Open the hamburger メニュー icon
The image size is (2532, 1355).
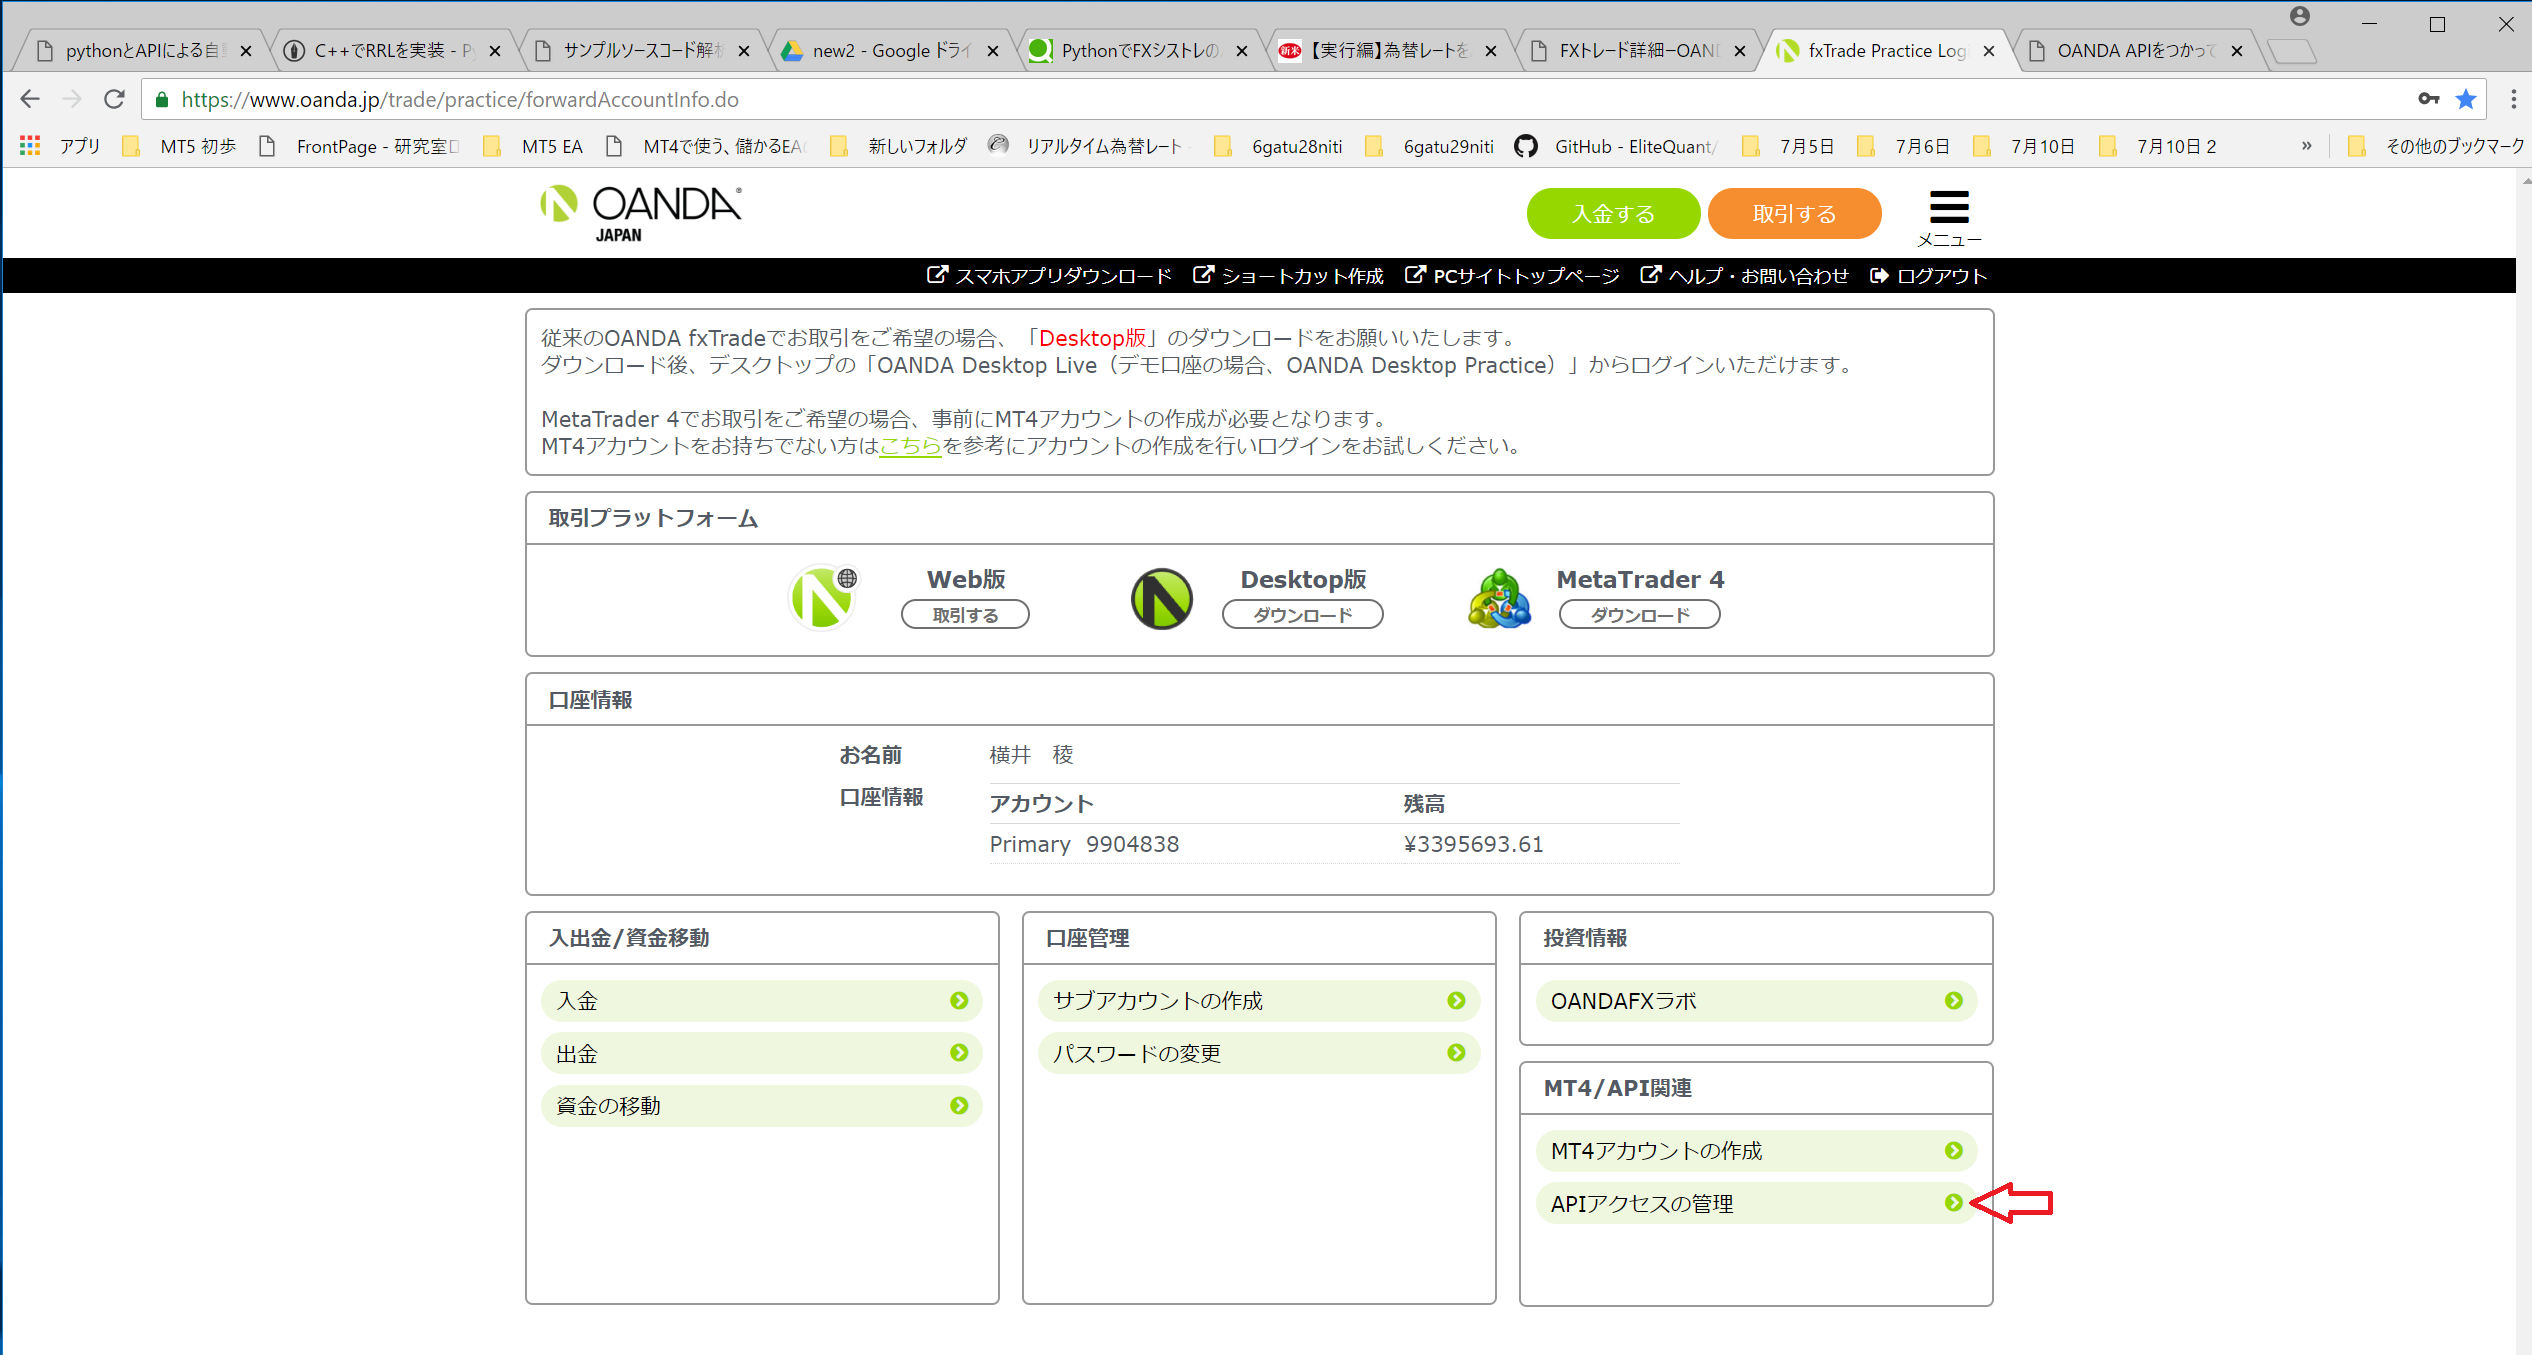point(1948,207)
